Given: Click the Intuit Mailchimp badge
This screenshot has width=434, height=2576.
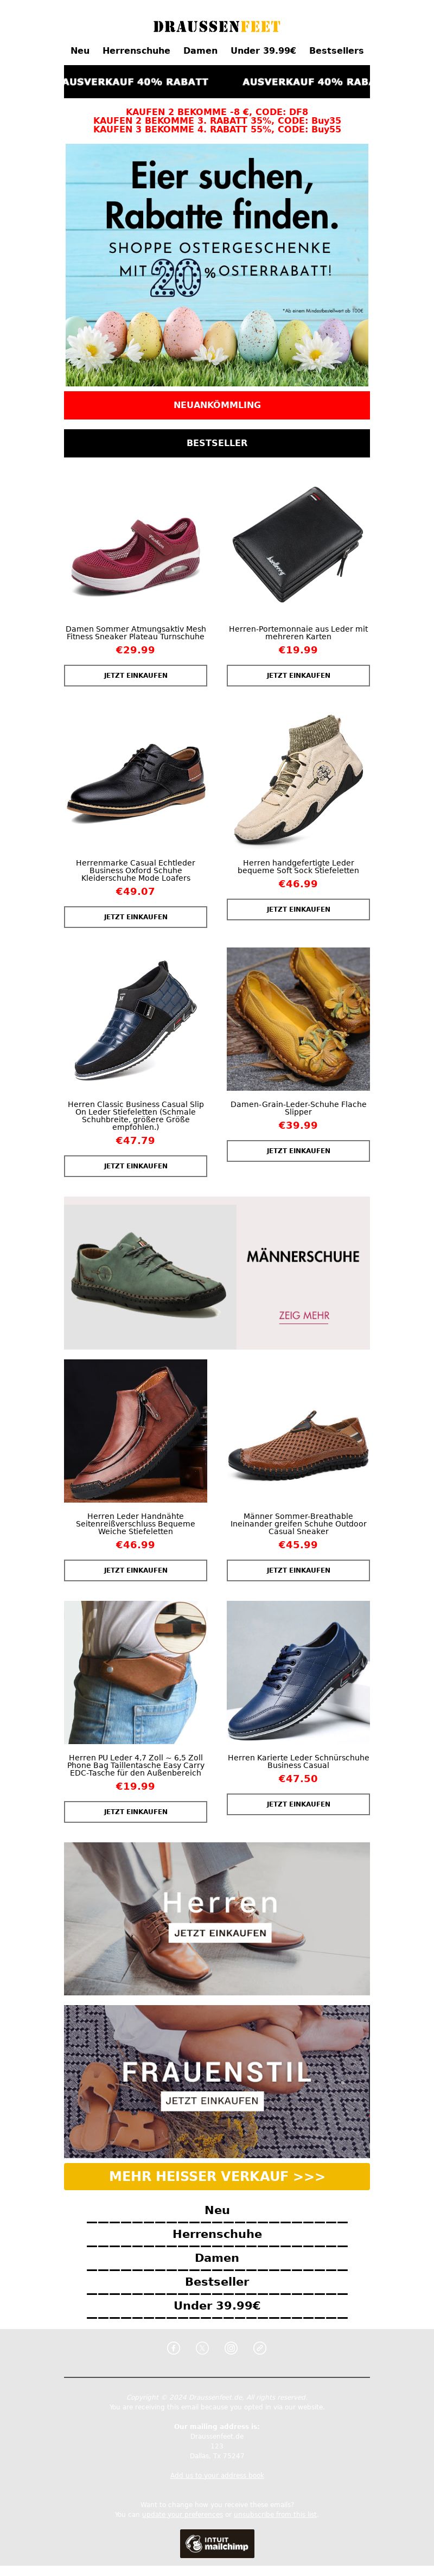Looking at the screenshot, I should 217,2543.
